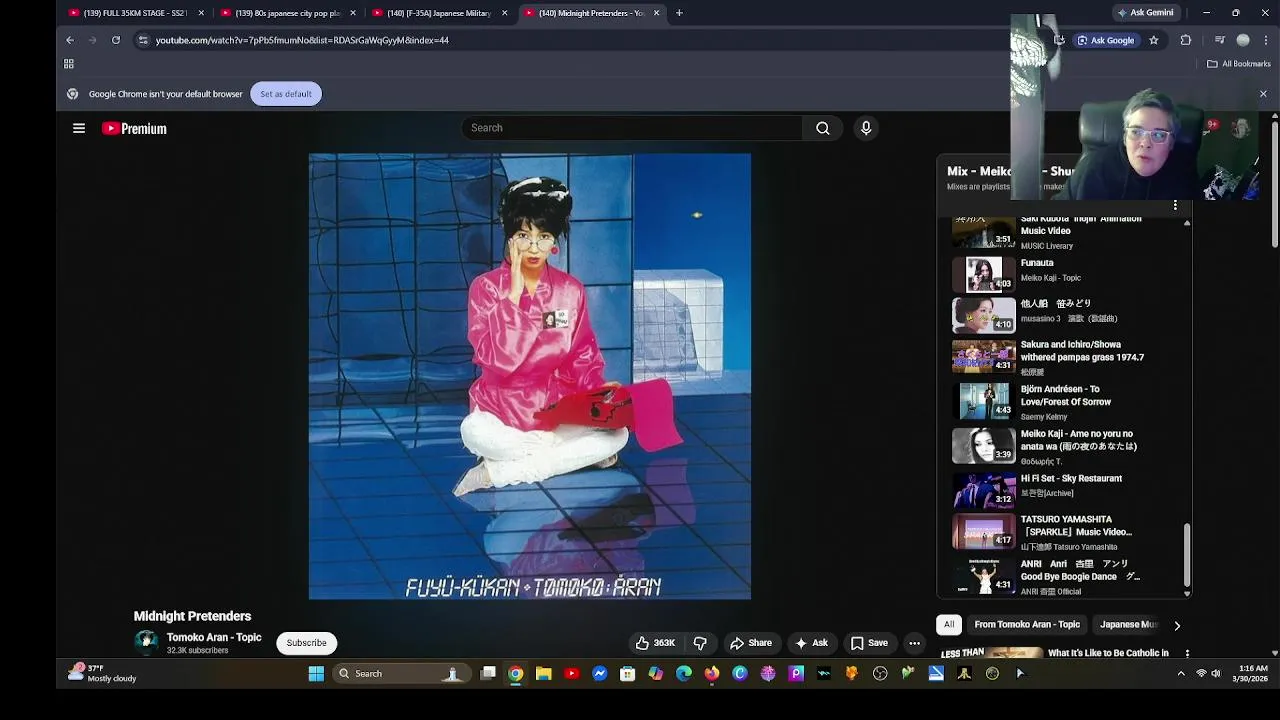This screenshot has width=1280, height=720.
Task: Show more filter chips with right chevron
Action: tap(1177, 625)
